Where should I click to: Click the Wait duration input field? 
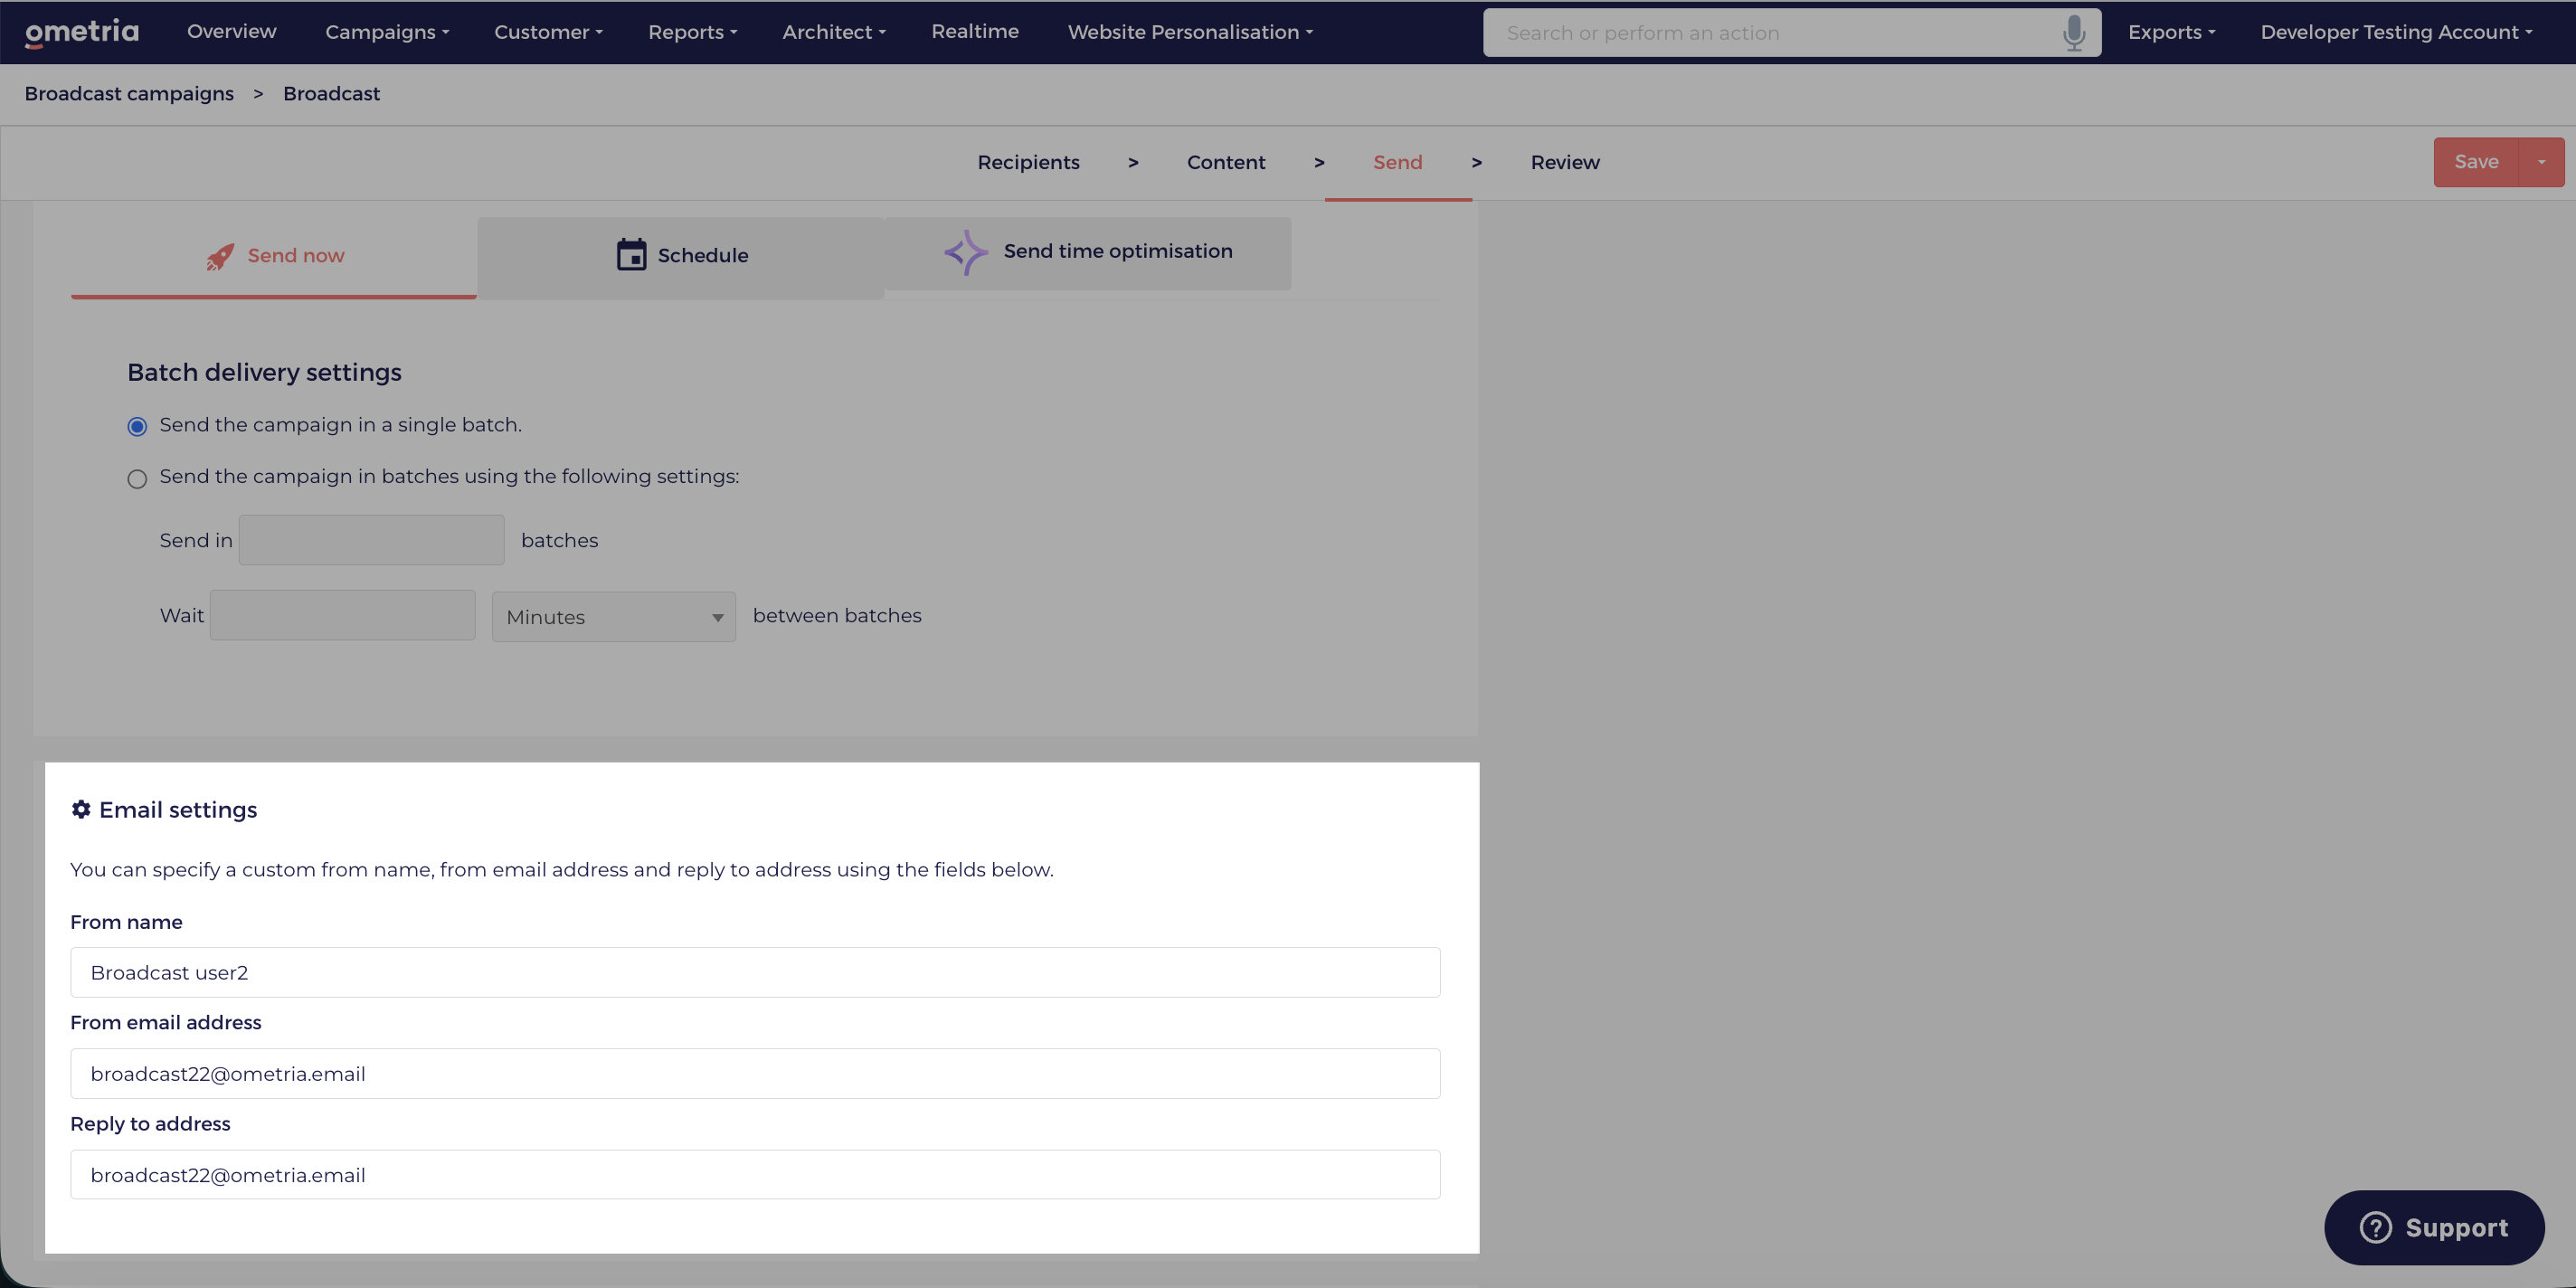point(343,615)
